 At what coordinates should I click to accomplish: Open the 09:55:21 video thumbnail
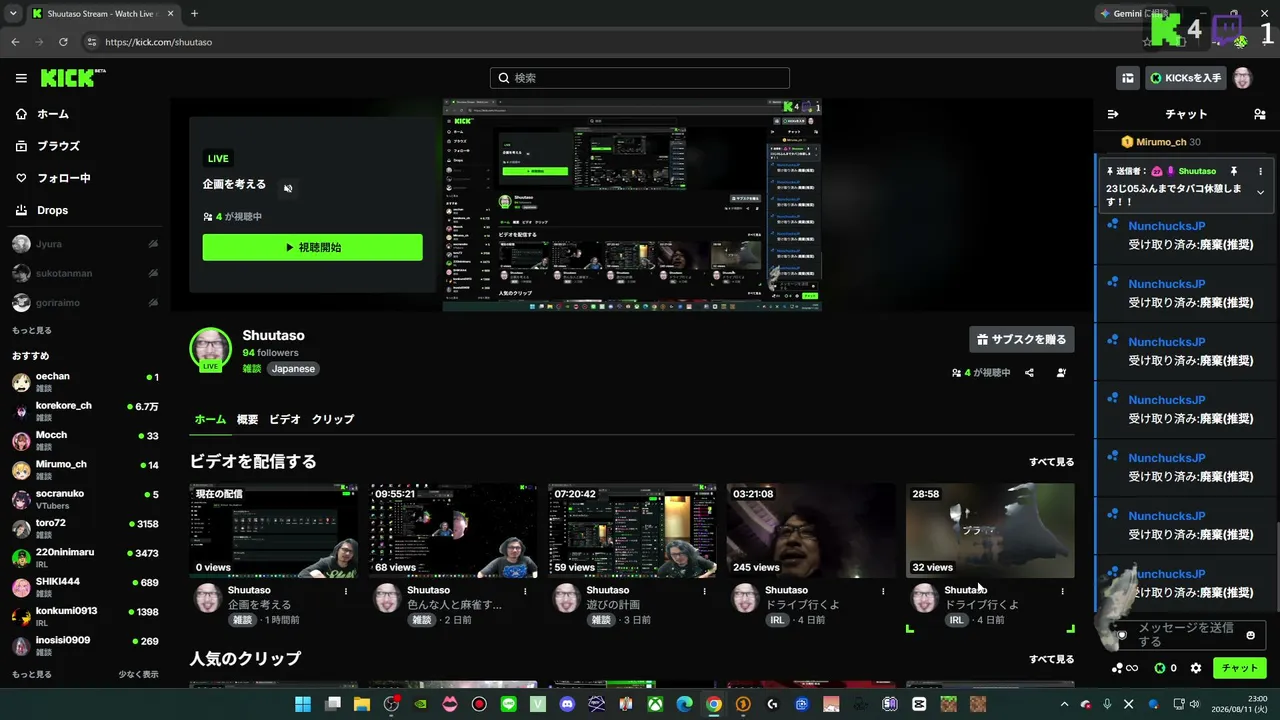coord(453,530)
